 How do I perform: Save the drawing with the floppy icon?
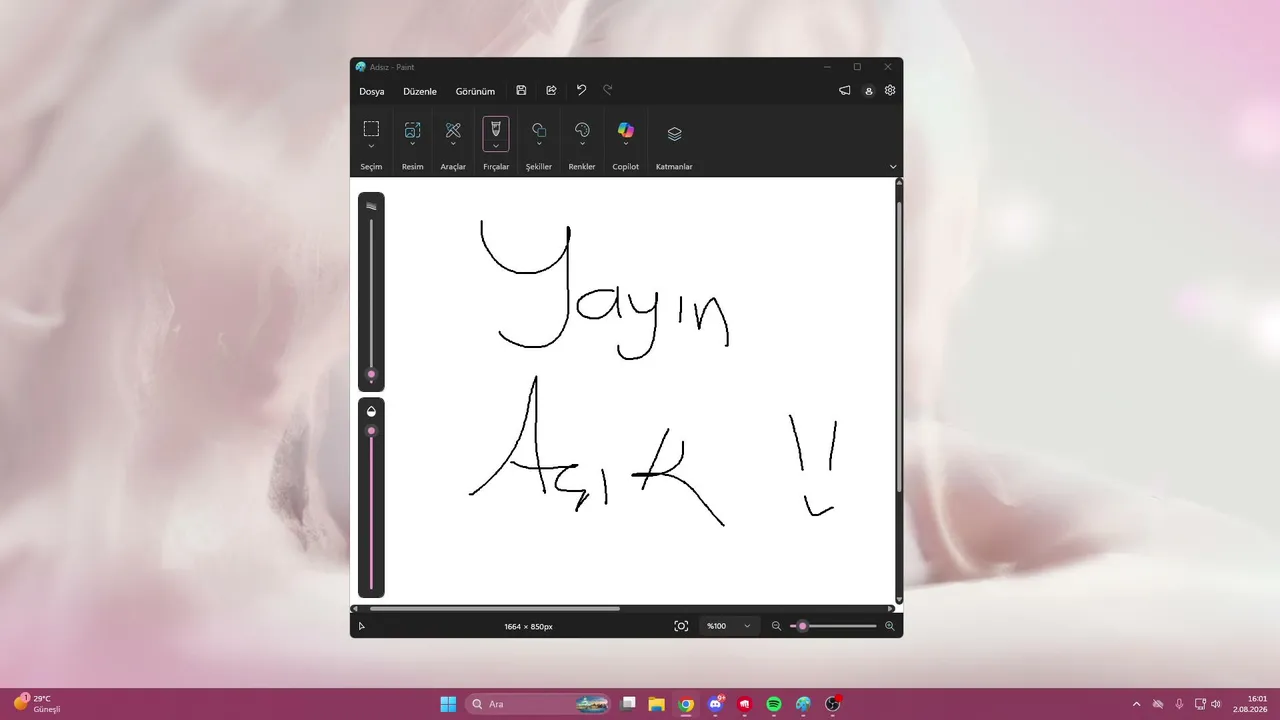coord(521,90)
